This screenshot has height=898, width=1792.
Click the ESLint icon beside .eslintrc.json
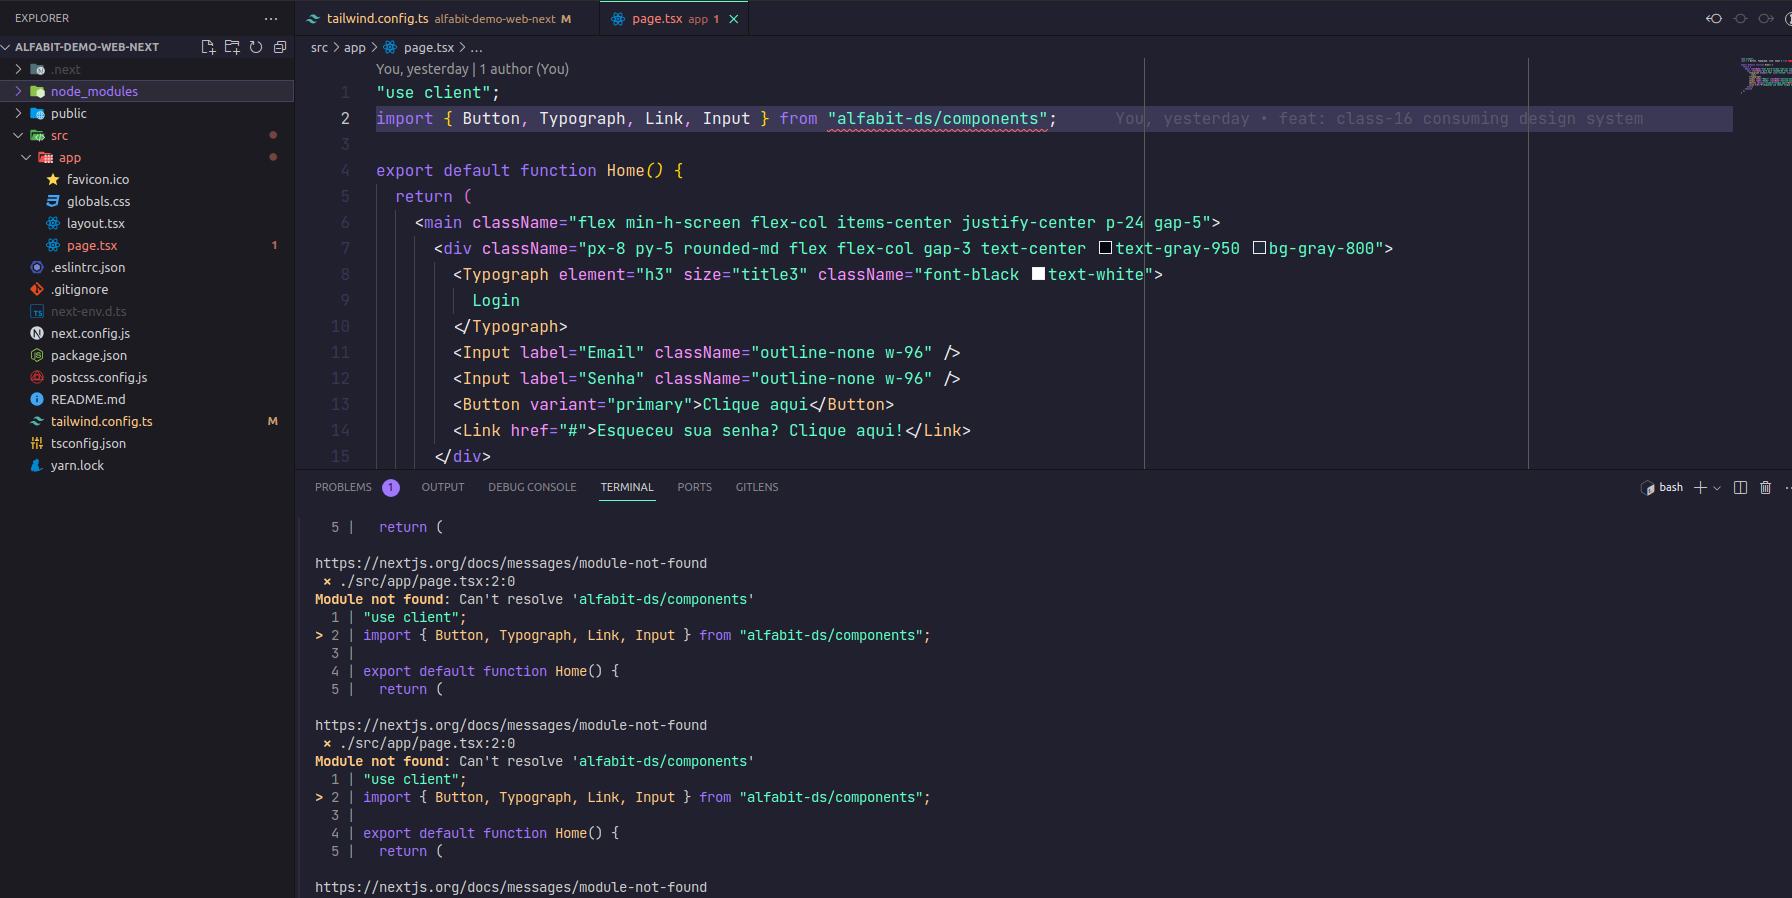(x=37, y=267)
